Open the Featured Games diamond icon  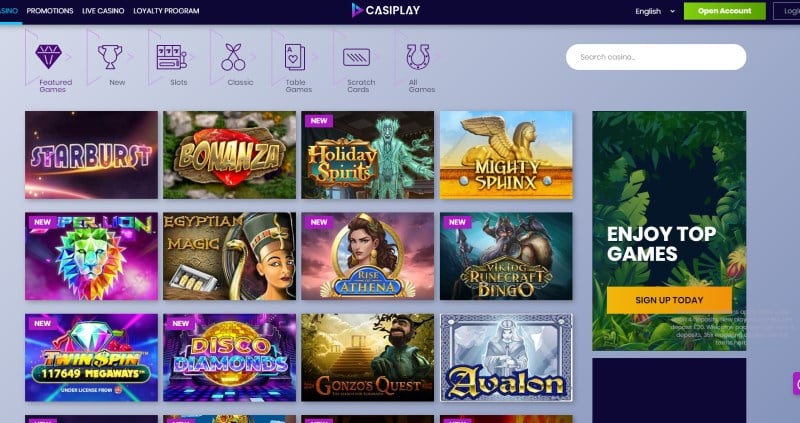coord(48,56)
